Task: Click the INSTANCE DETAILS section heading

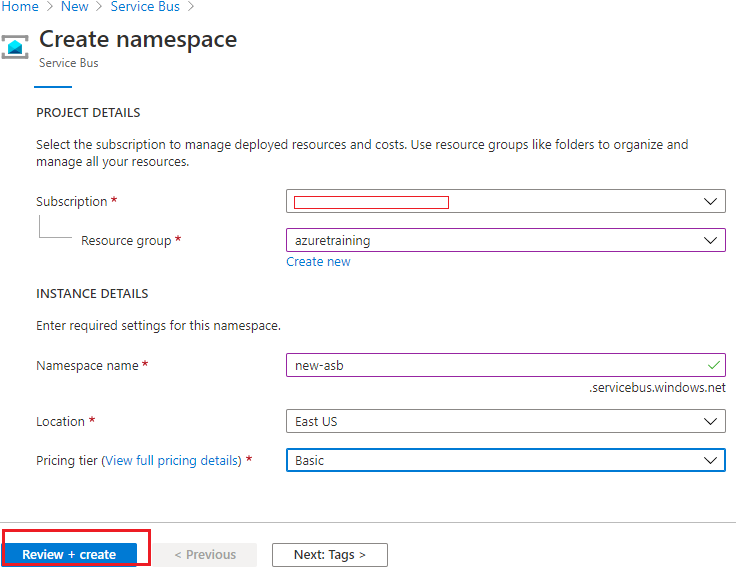Action: coord(92,294)
